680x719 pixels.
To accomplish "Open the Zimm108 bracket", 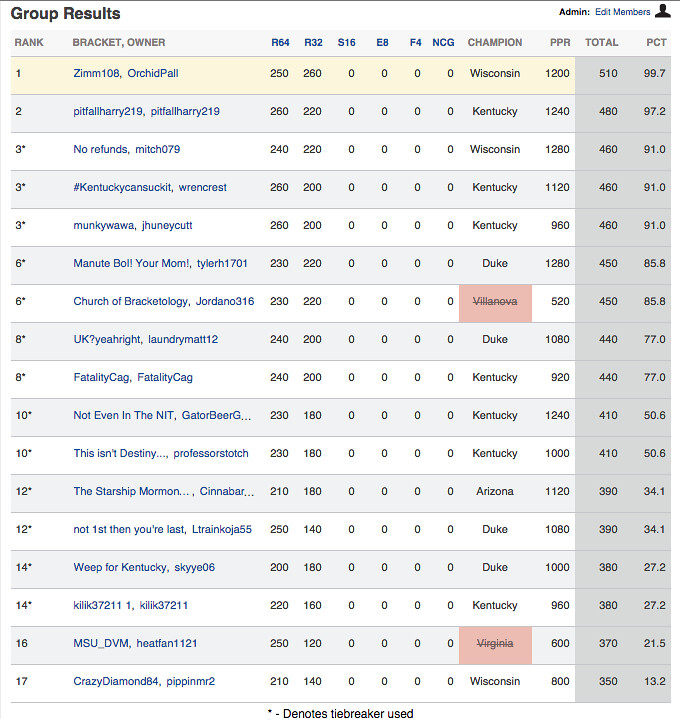I will [96, 73].
